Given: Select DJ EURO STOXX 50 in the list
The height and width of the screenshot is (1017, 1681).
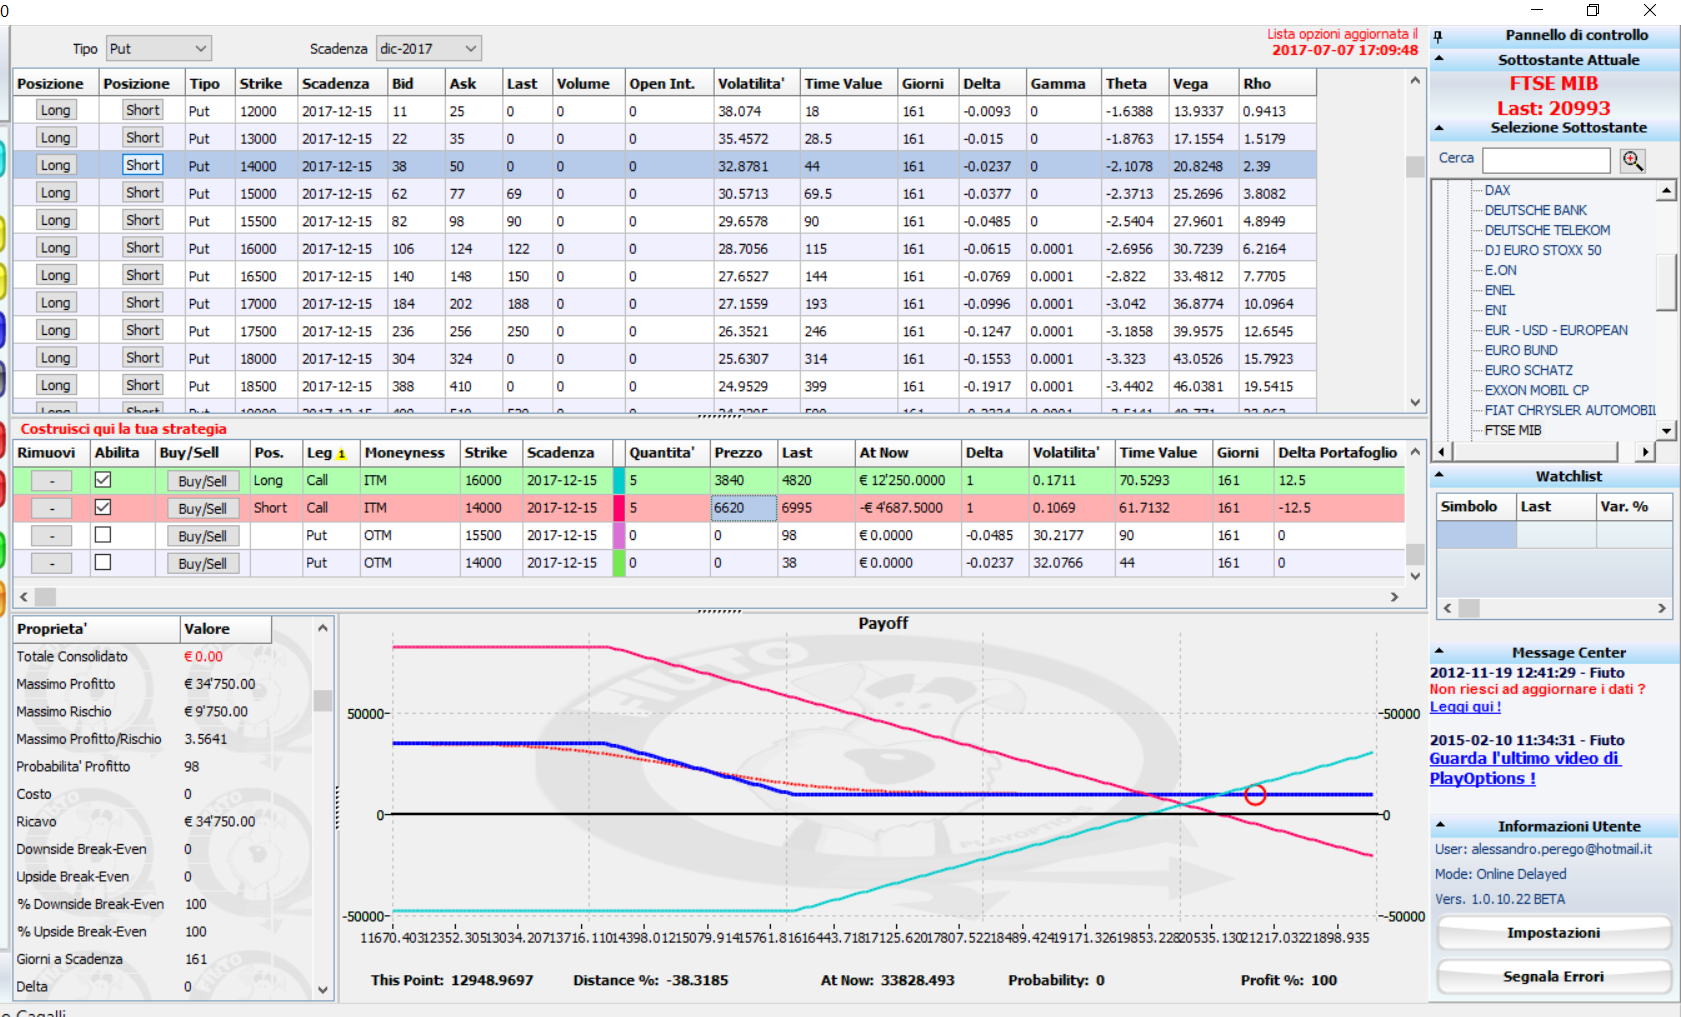Looking at the screenshot, I should click(1542, 250).
